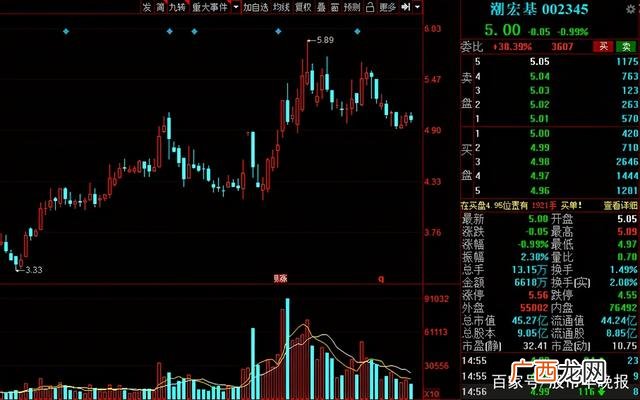Click the big price 5.00 in header
640x400 pixels.
[x=502, y=30]
